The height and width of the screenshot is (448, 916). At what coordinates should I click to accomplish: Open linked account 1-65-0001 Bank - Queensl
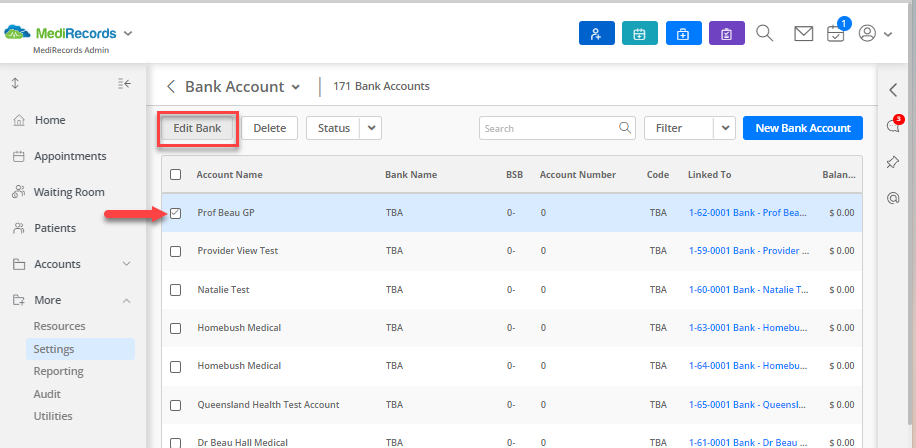(749, 405)
